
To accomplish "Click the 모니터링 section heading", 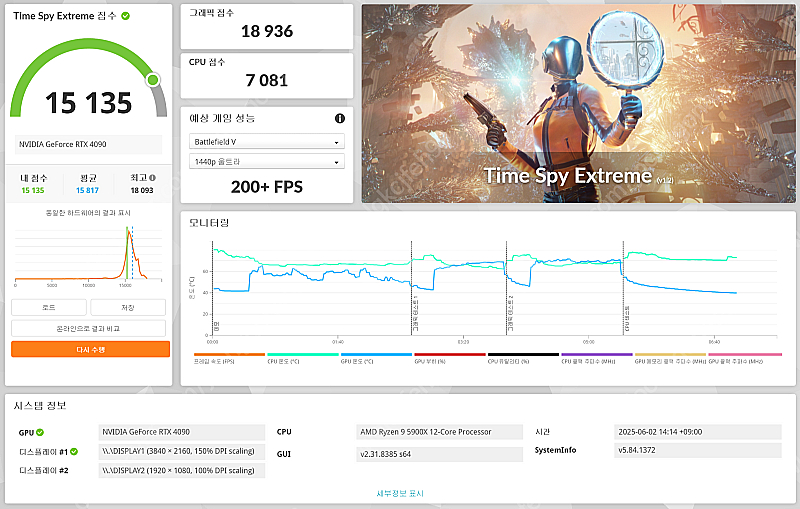I will [209, 223].
